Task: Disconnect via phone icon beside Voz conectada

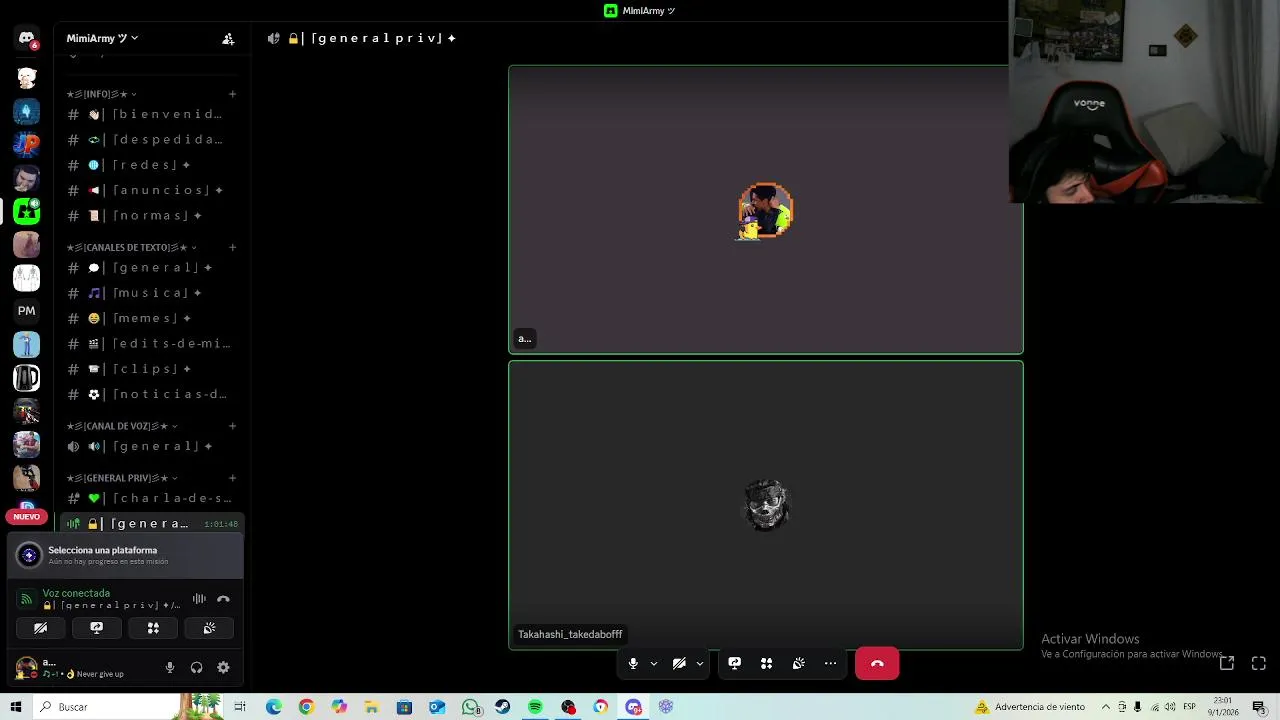Action: 223,599
